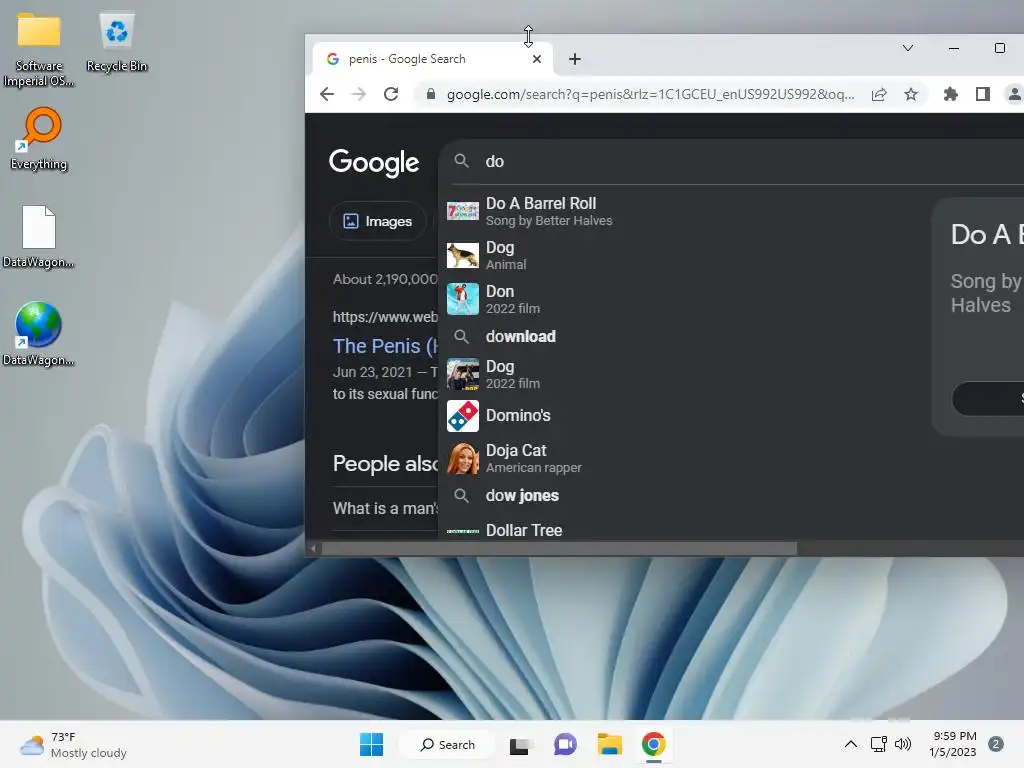This screenshot has width=1024, height=768.
Task: Toggle the Chrome side panel icon
Action: tap(983, 94)
